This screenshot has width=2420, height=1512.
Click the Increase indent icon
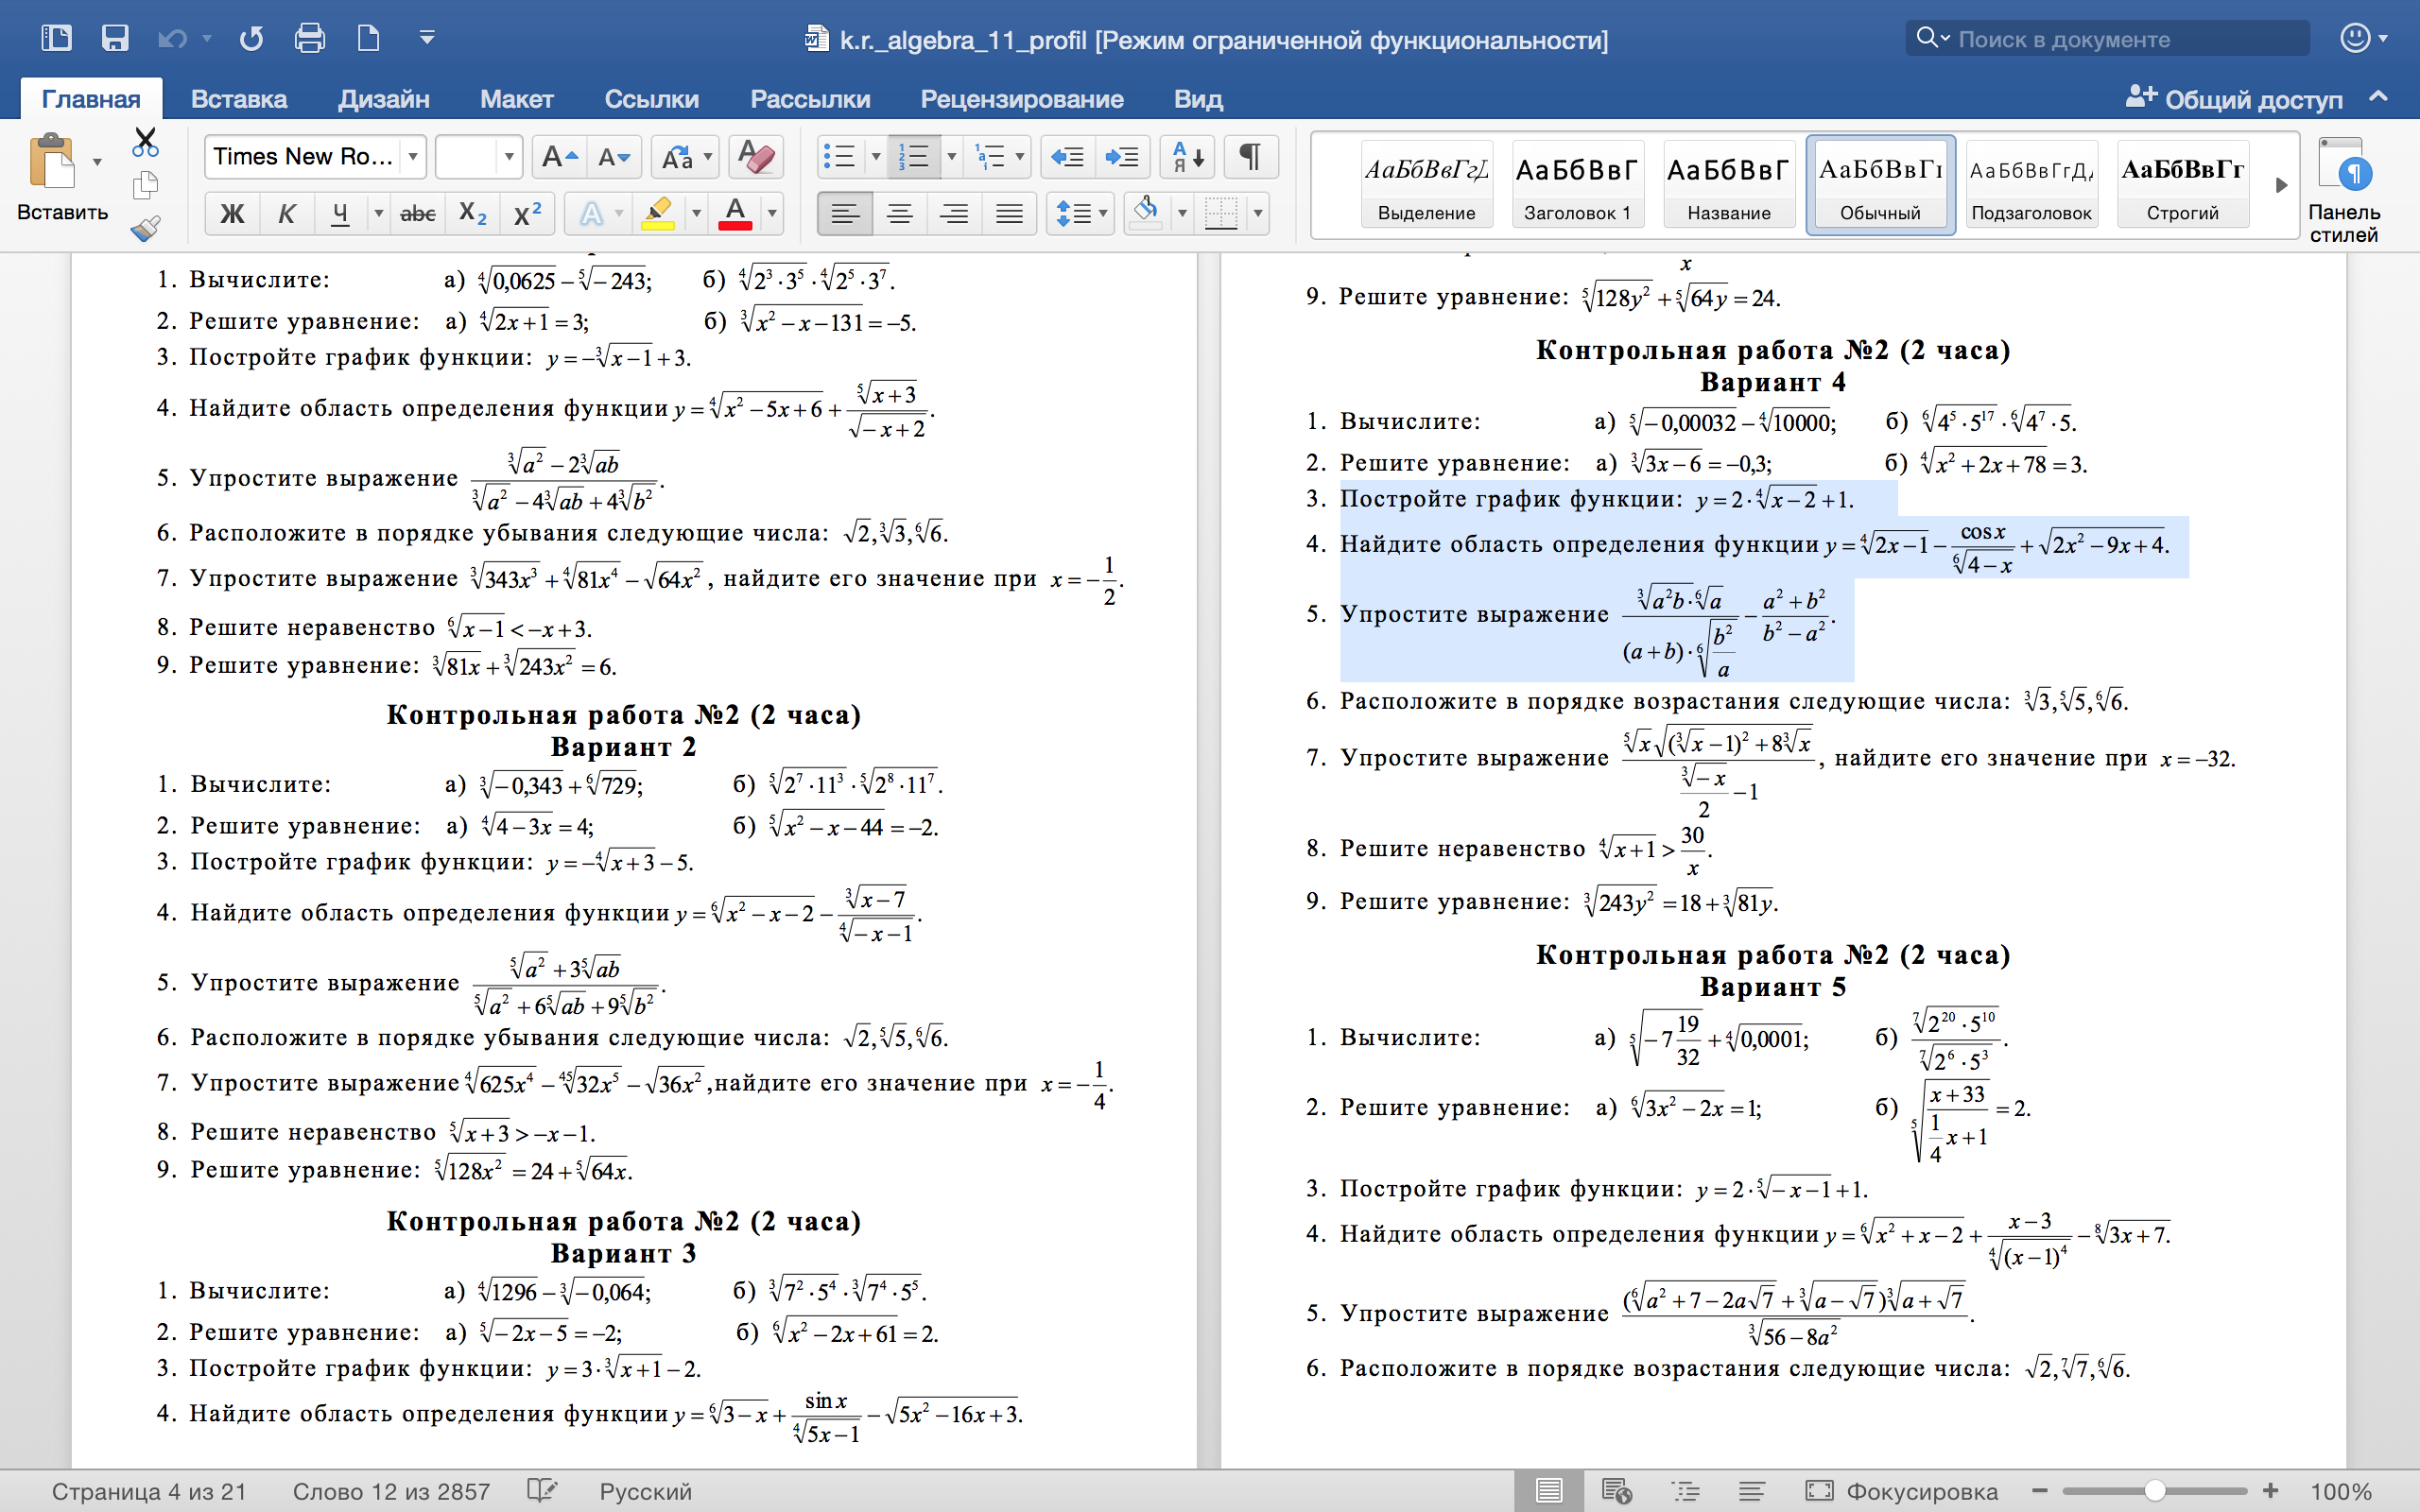[1122, 157]
